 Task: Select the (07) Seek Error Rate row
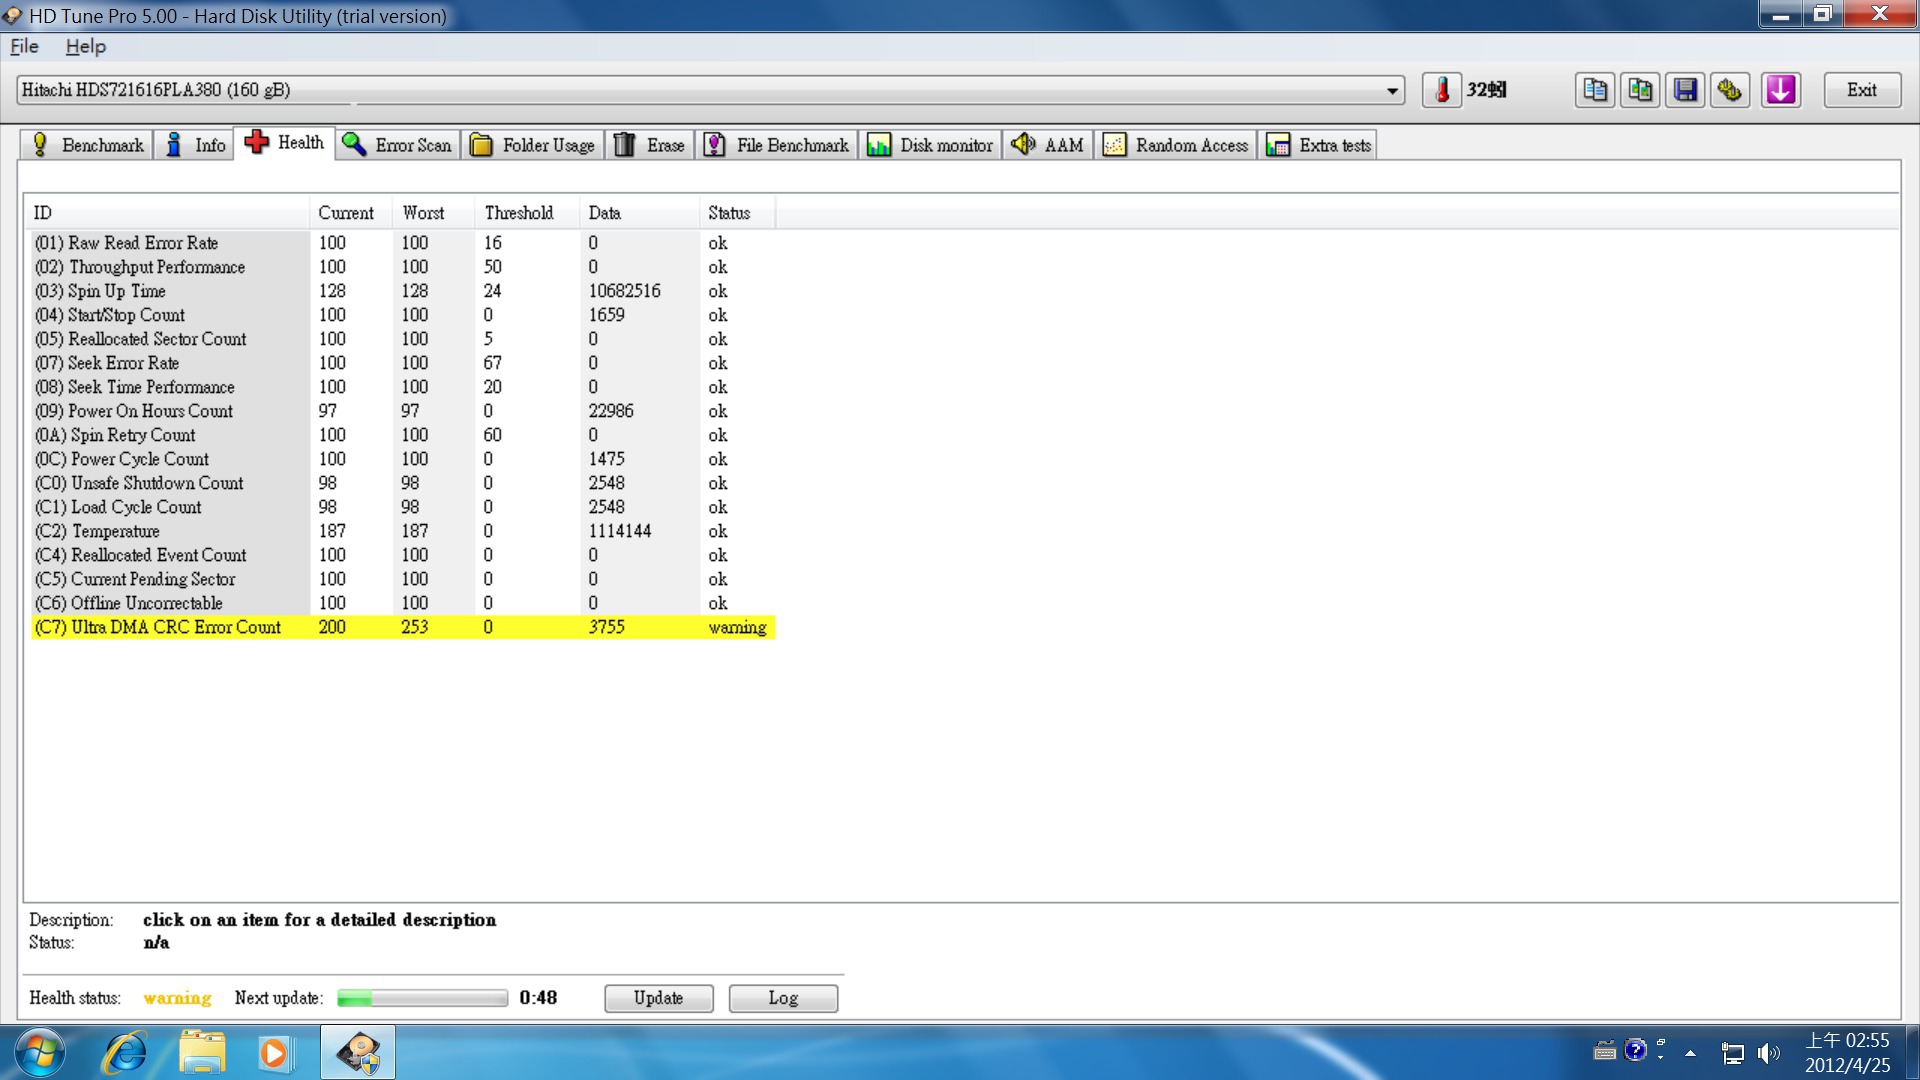(x=403, y=363)
